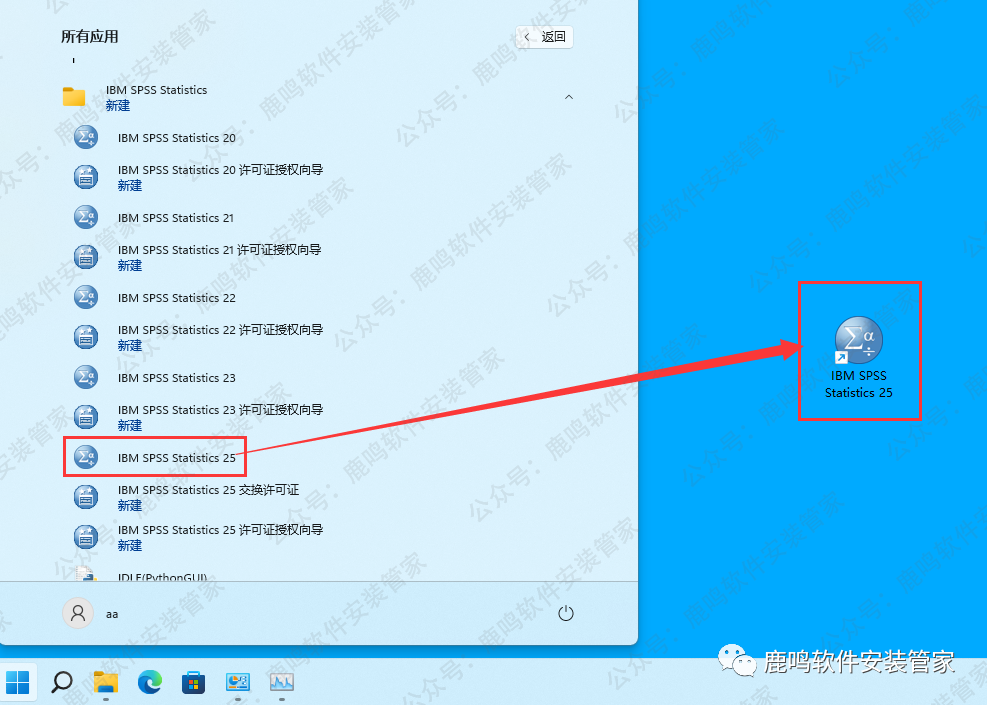Launch IBM SPSS Statistics 25 许可证授权向导
This screenshot has height=705, width=987.
coord(220,537)
